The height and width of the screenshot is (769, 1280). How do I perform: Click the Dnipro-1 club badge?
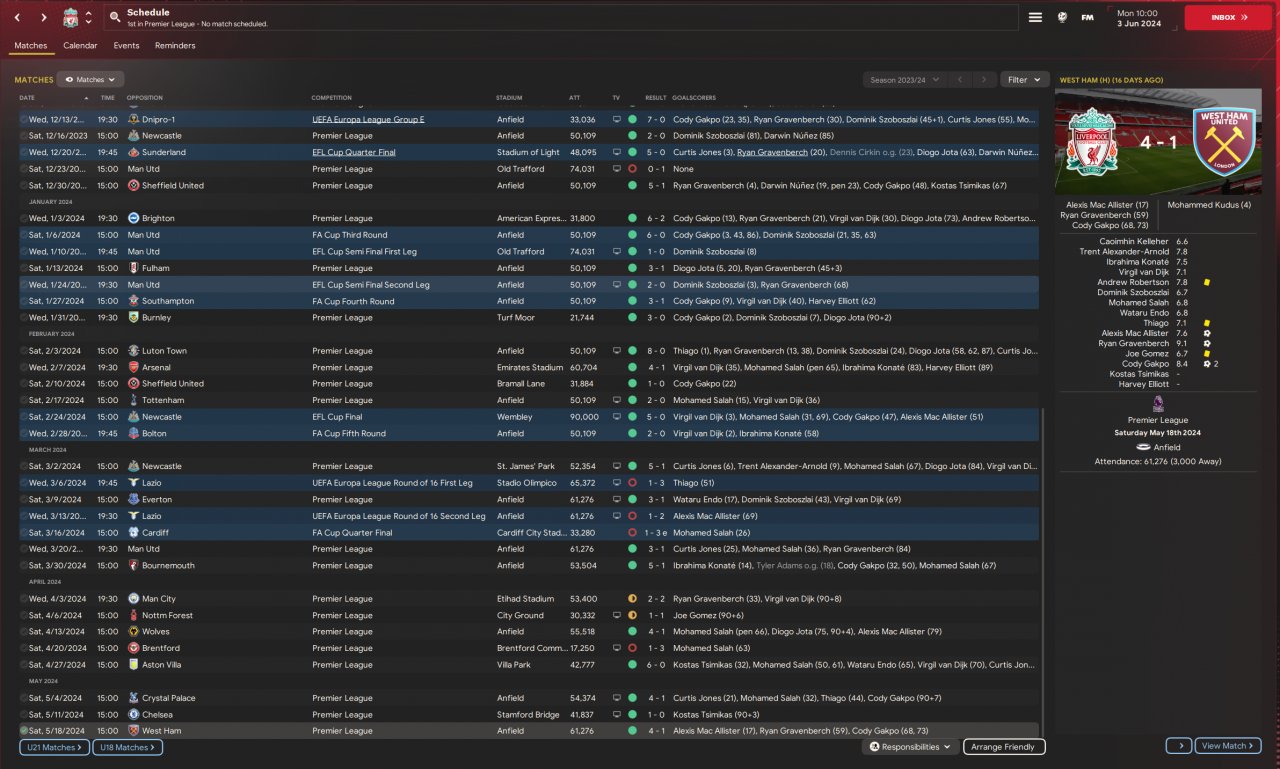[x=133, y=119]
